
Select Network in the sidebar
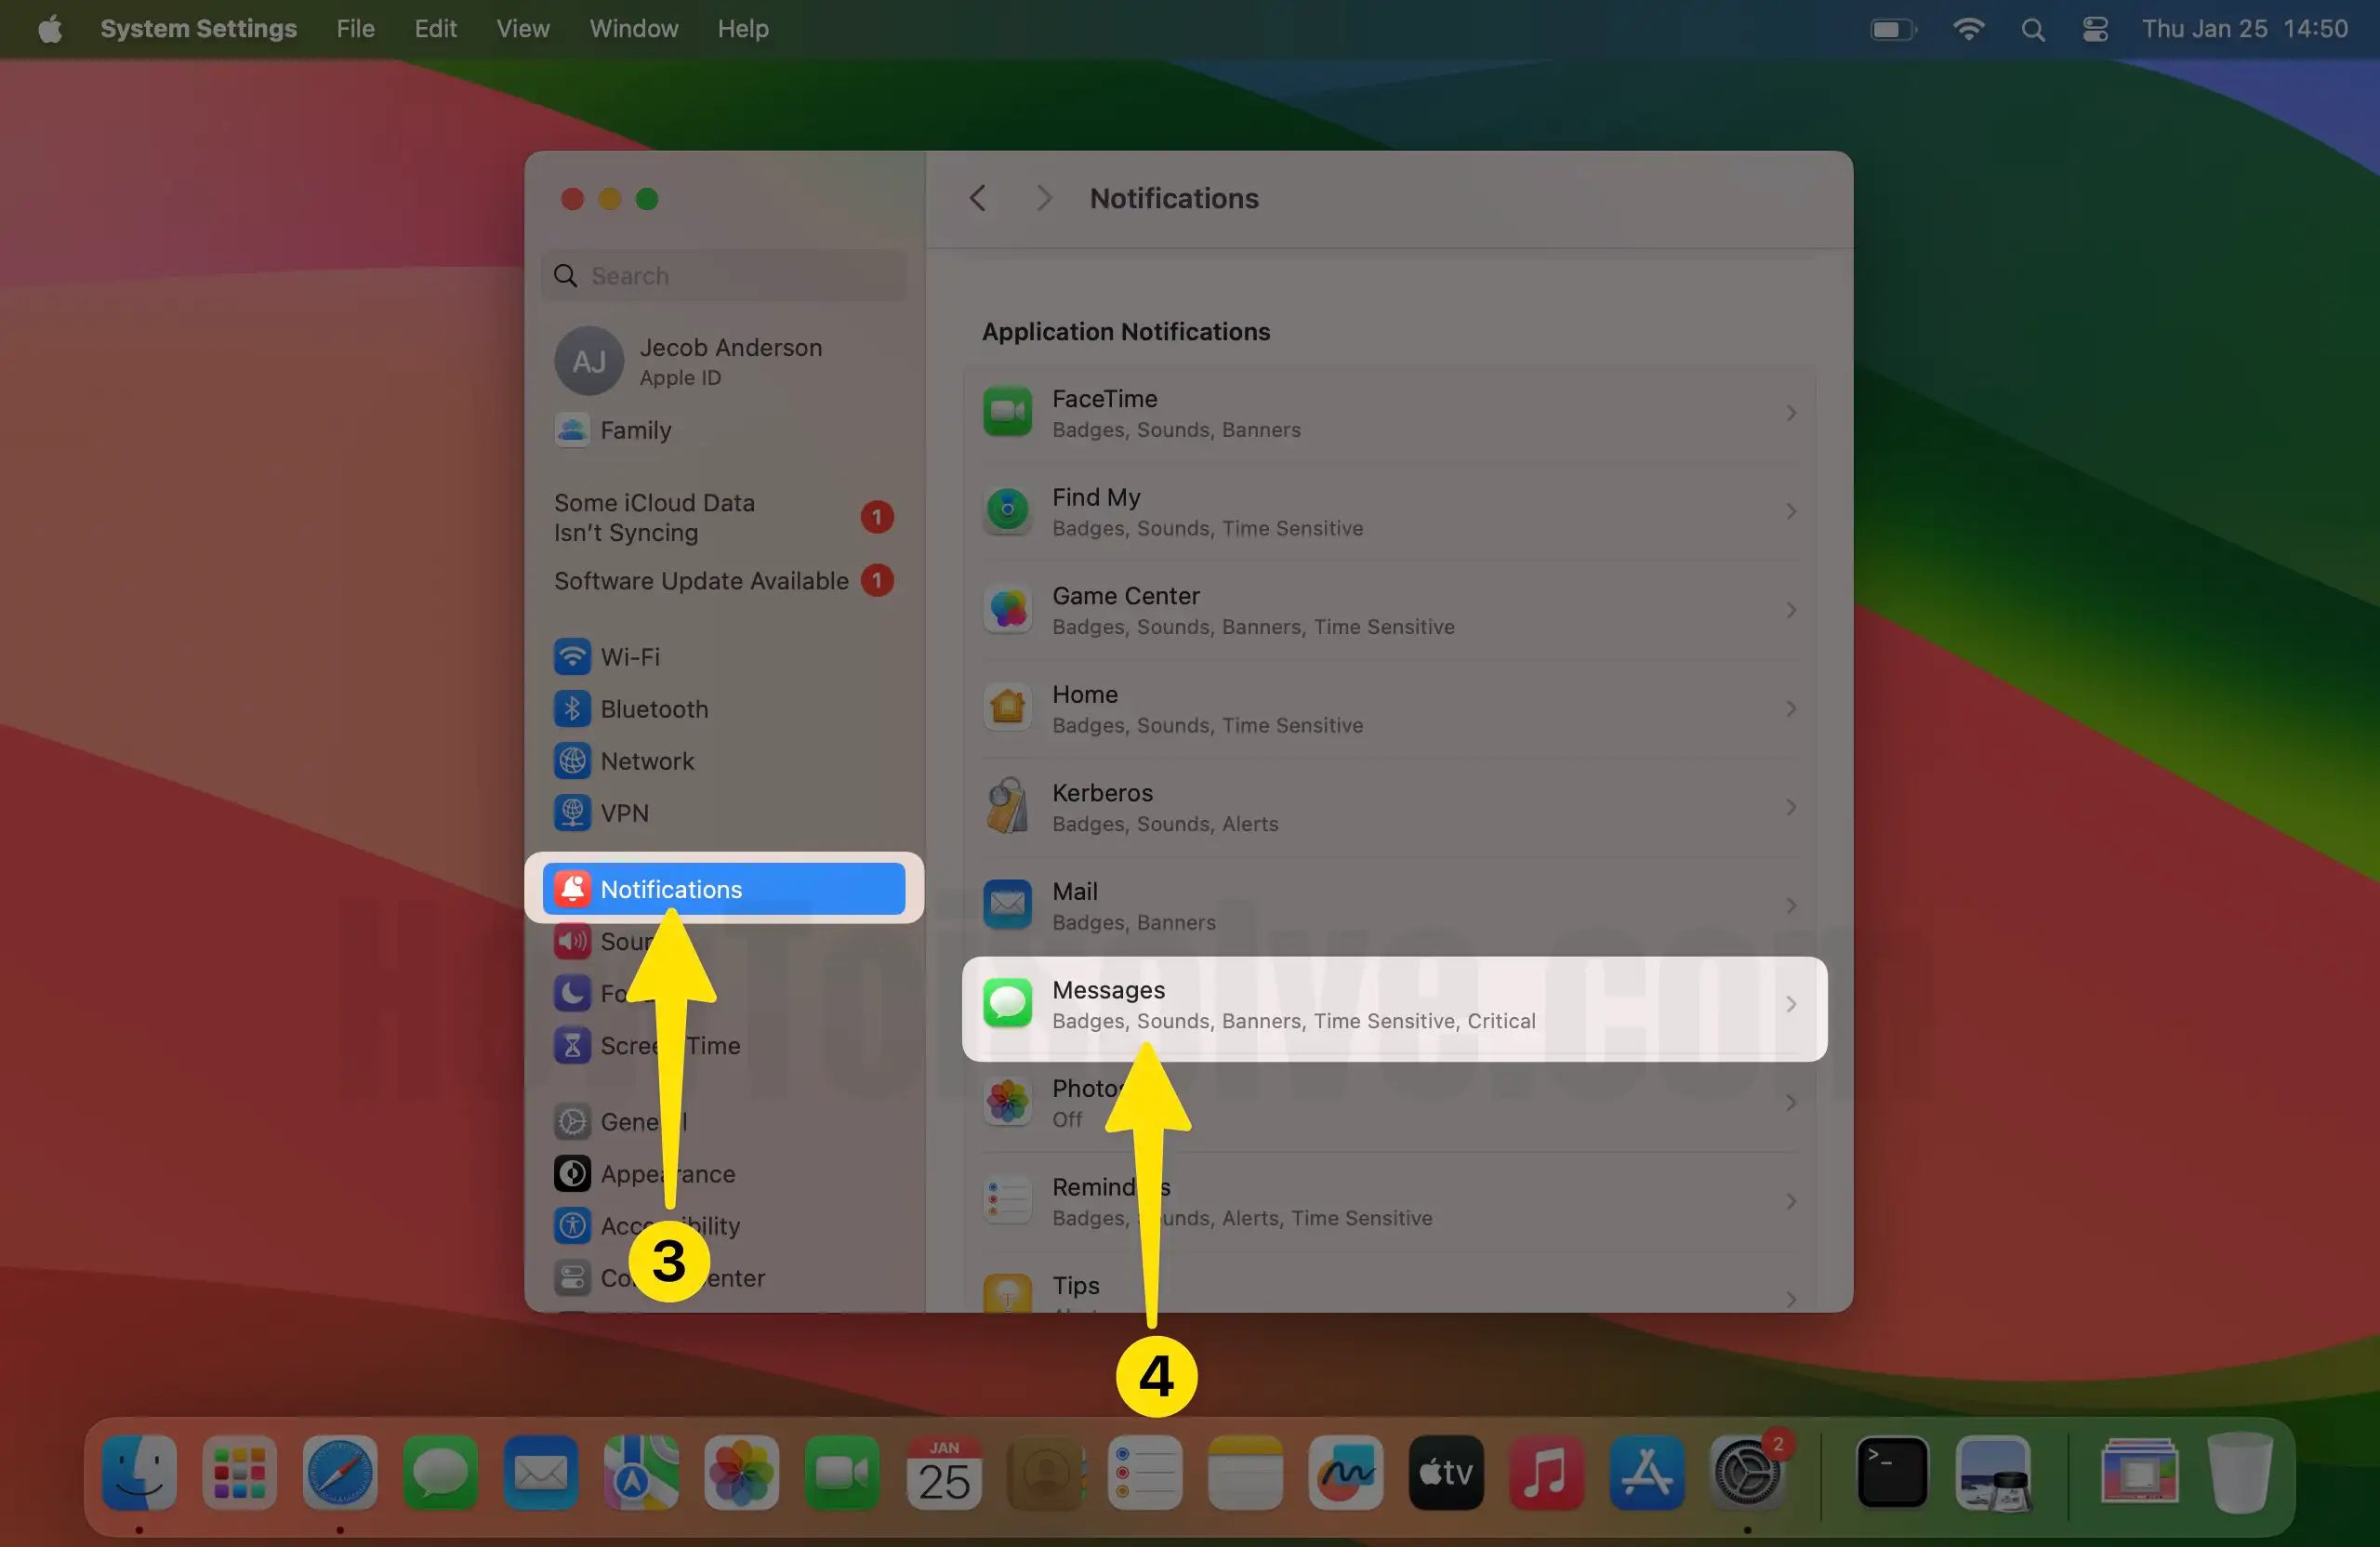[723, 761]
